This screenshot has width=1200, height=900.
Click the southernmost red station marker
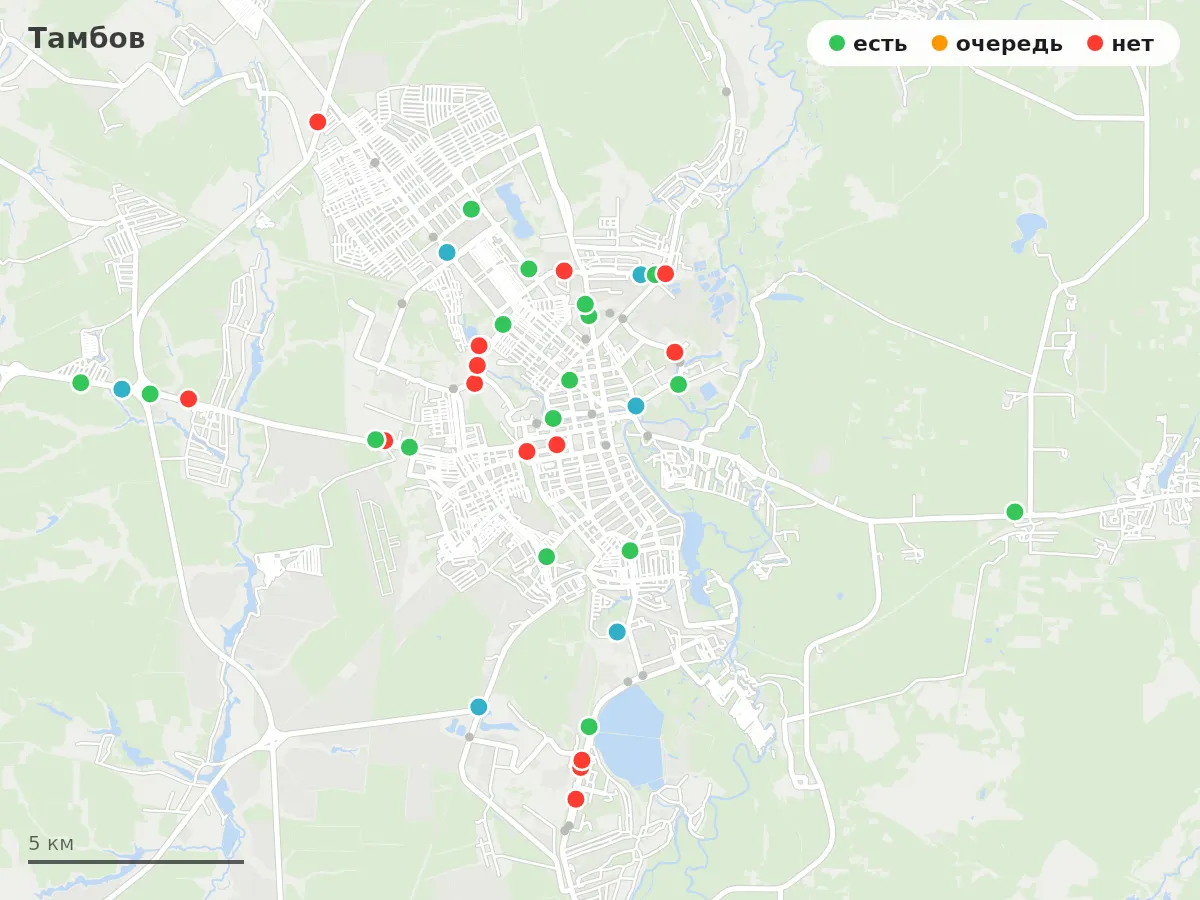click(576, 799)
